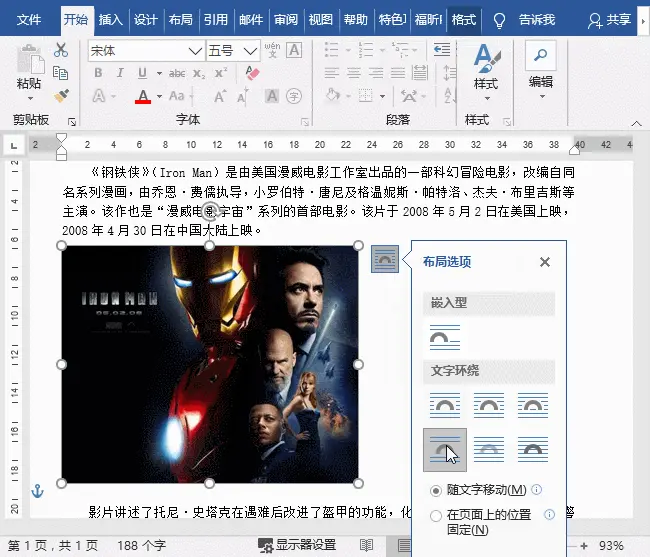Select Square text wrapping option
650x557 pixels.
click(445, 405)
